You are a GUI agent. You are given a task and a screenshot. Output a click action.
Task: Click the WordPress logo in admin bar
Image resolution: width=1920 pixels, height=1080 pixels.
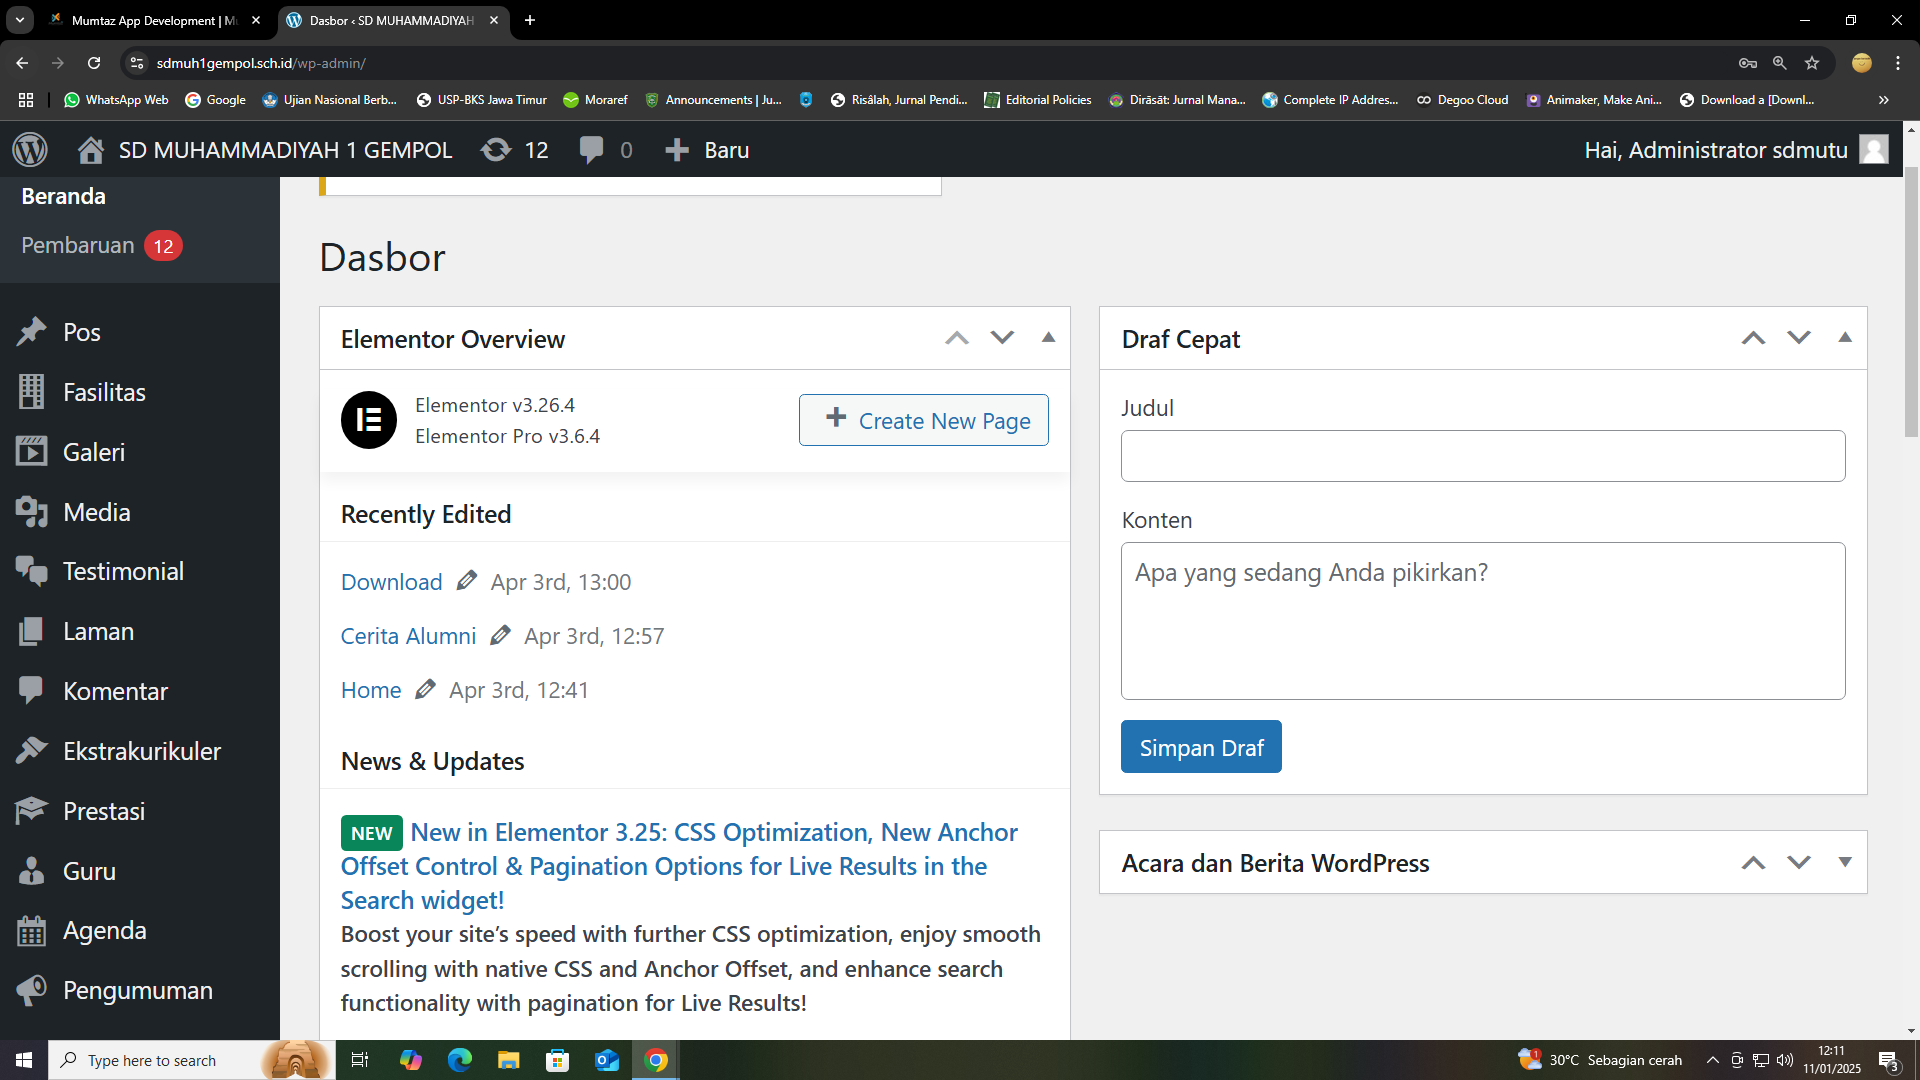click(x=30, y=150)
